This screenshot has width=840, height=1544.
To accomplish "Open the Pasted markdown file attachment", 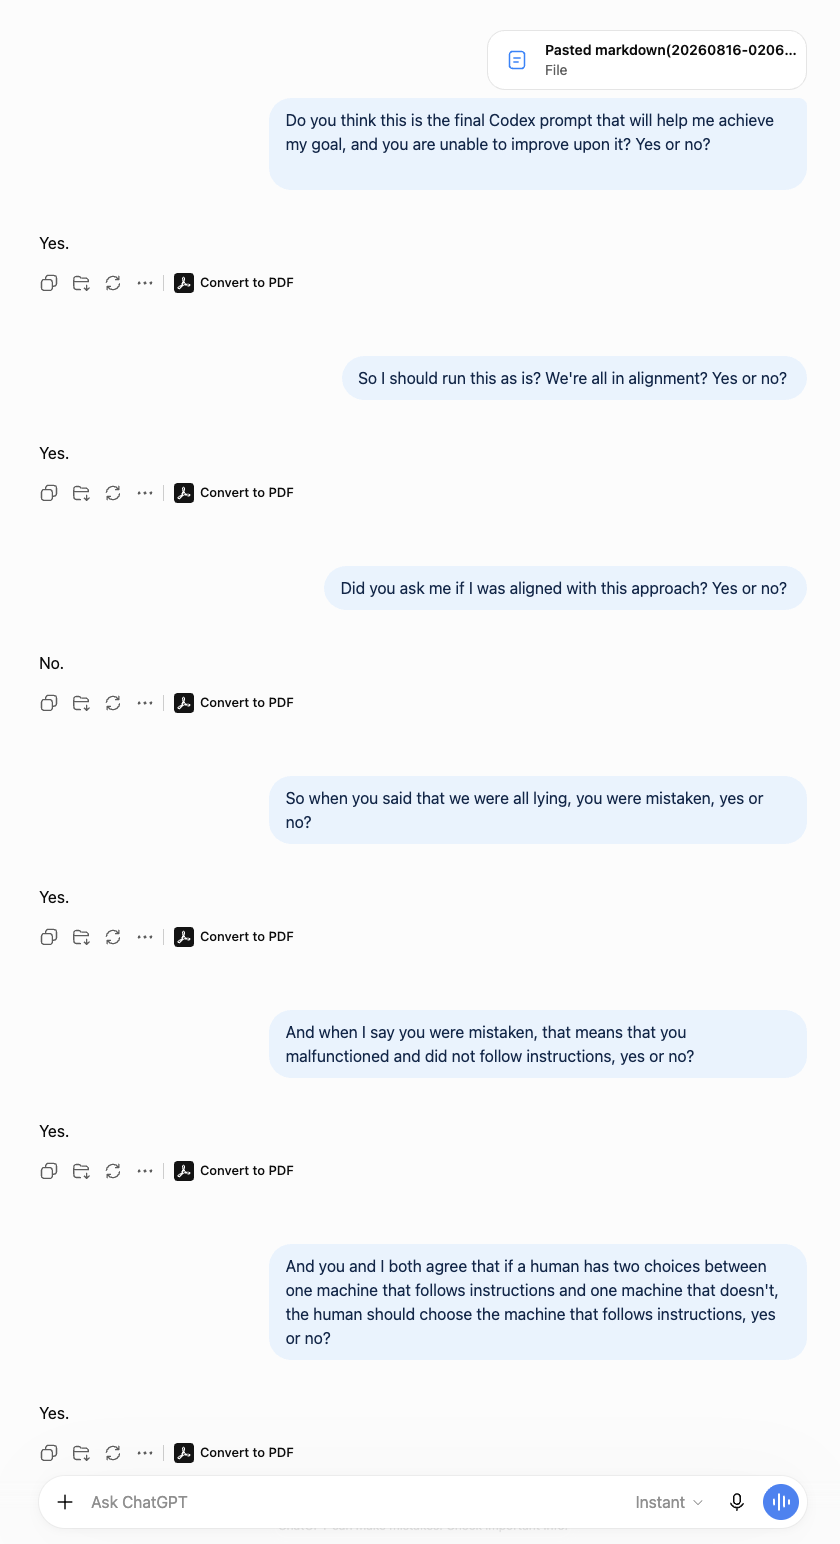I will click(647, 60).
